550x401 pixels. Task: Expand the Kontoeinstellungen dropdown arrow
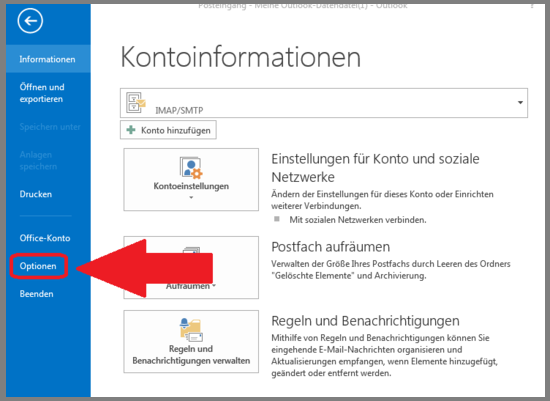[x=191, y=198]
